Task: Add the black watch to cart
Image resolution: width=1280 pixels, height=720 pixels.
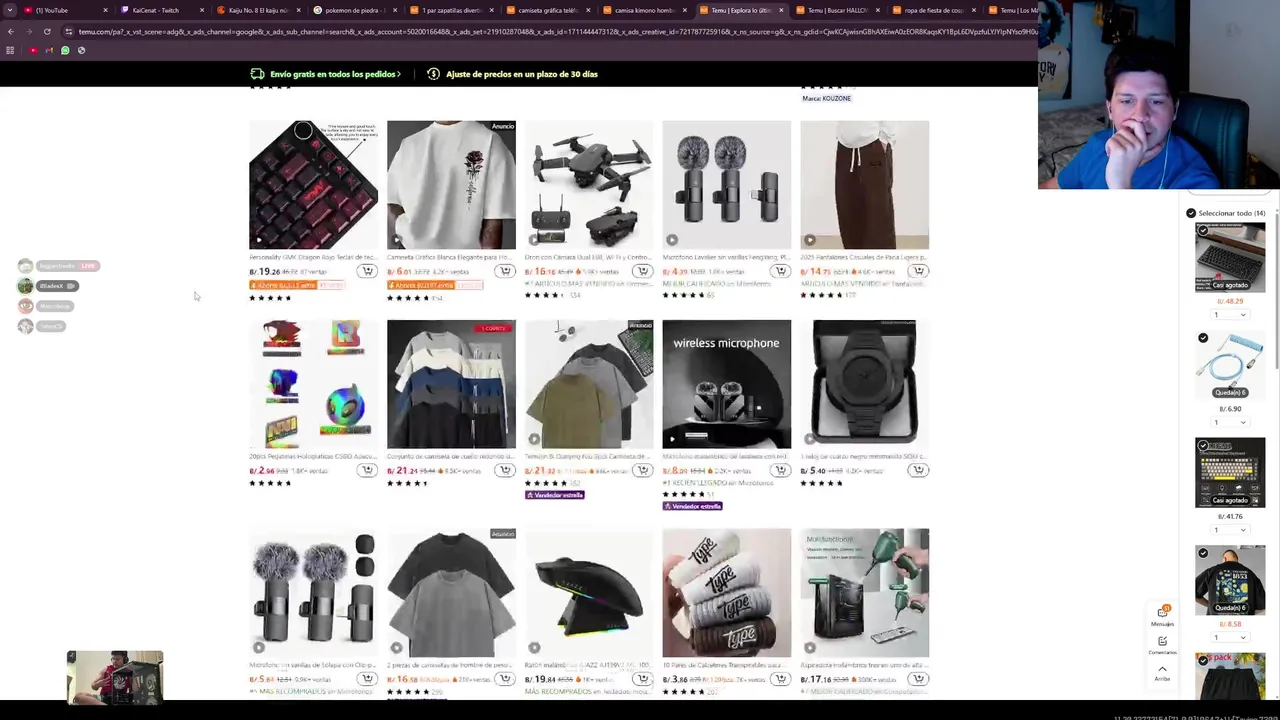Action: pos(917,470)
